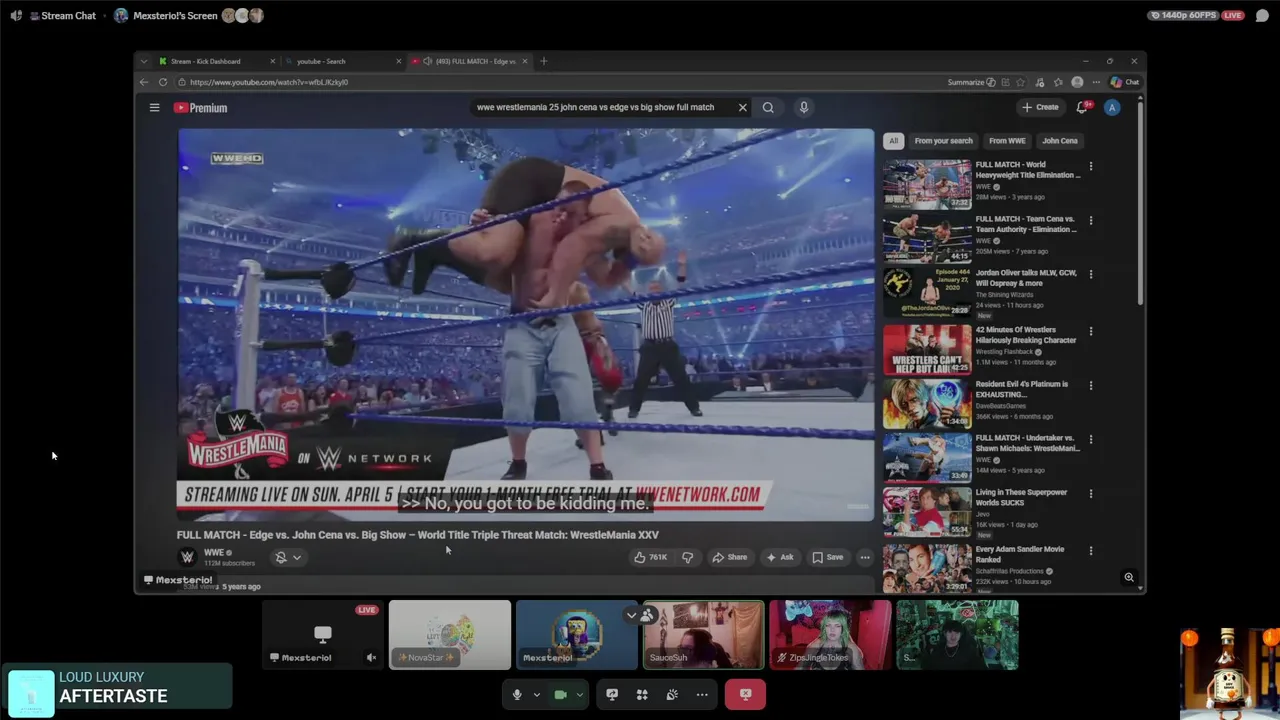Viewport: 1280px width, 720px height.
Task: Start voice search with microphone icon
Action: [x=803, y=107]
